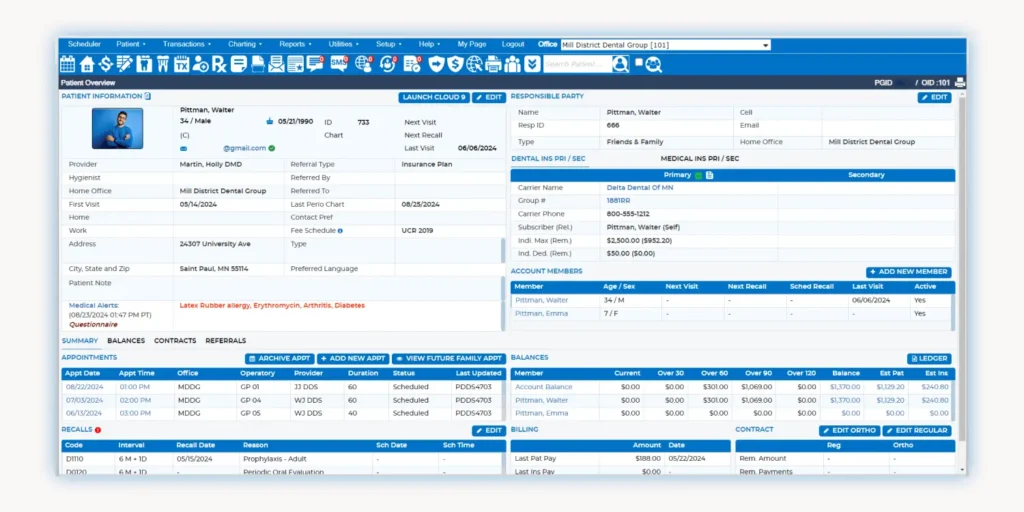The width and height of the screenshot is (1024, 512).
Task: Click inside the Search Patient field
Action: [x=576, y=64]
